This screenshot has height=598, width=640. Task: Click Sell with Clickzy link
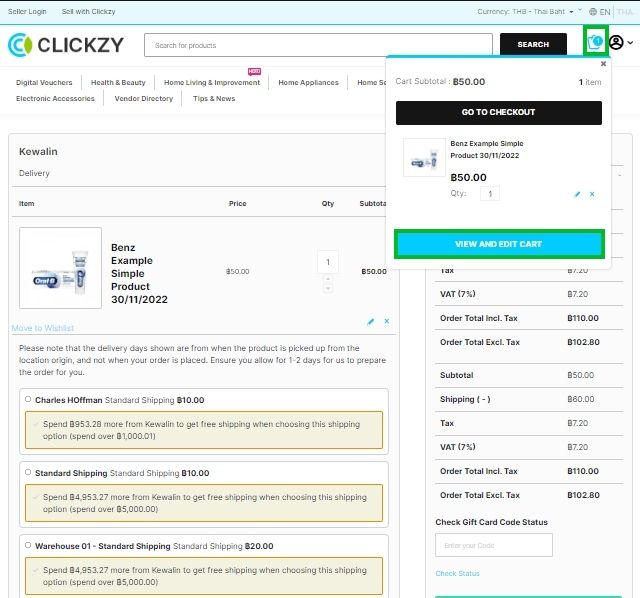tap(88, 11)
